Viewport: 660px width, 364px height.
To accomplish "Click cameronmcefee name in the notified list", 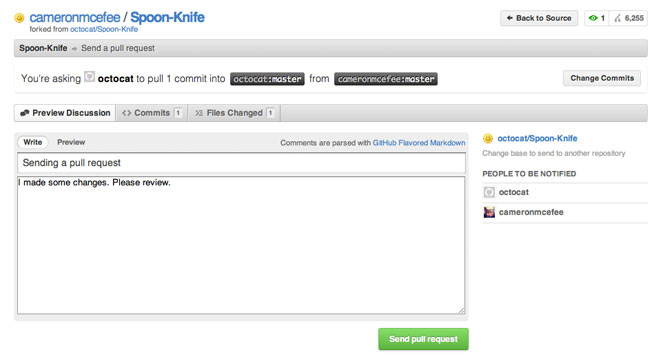I will (x=531, y=212).
